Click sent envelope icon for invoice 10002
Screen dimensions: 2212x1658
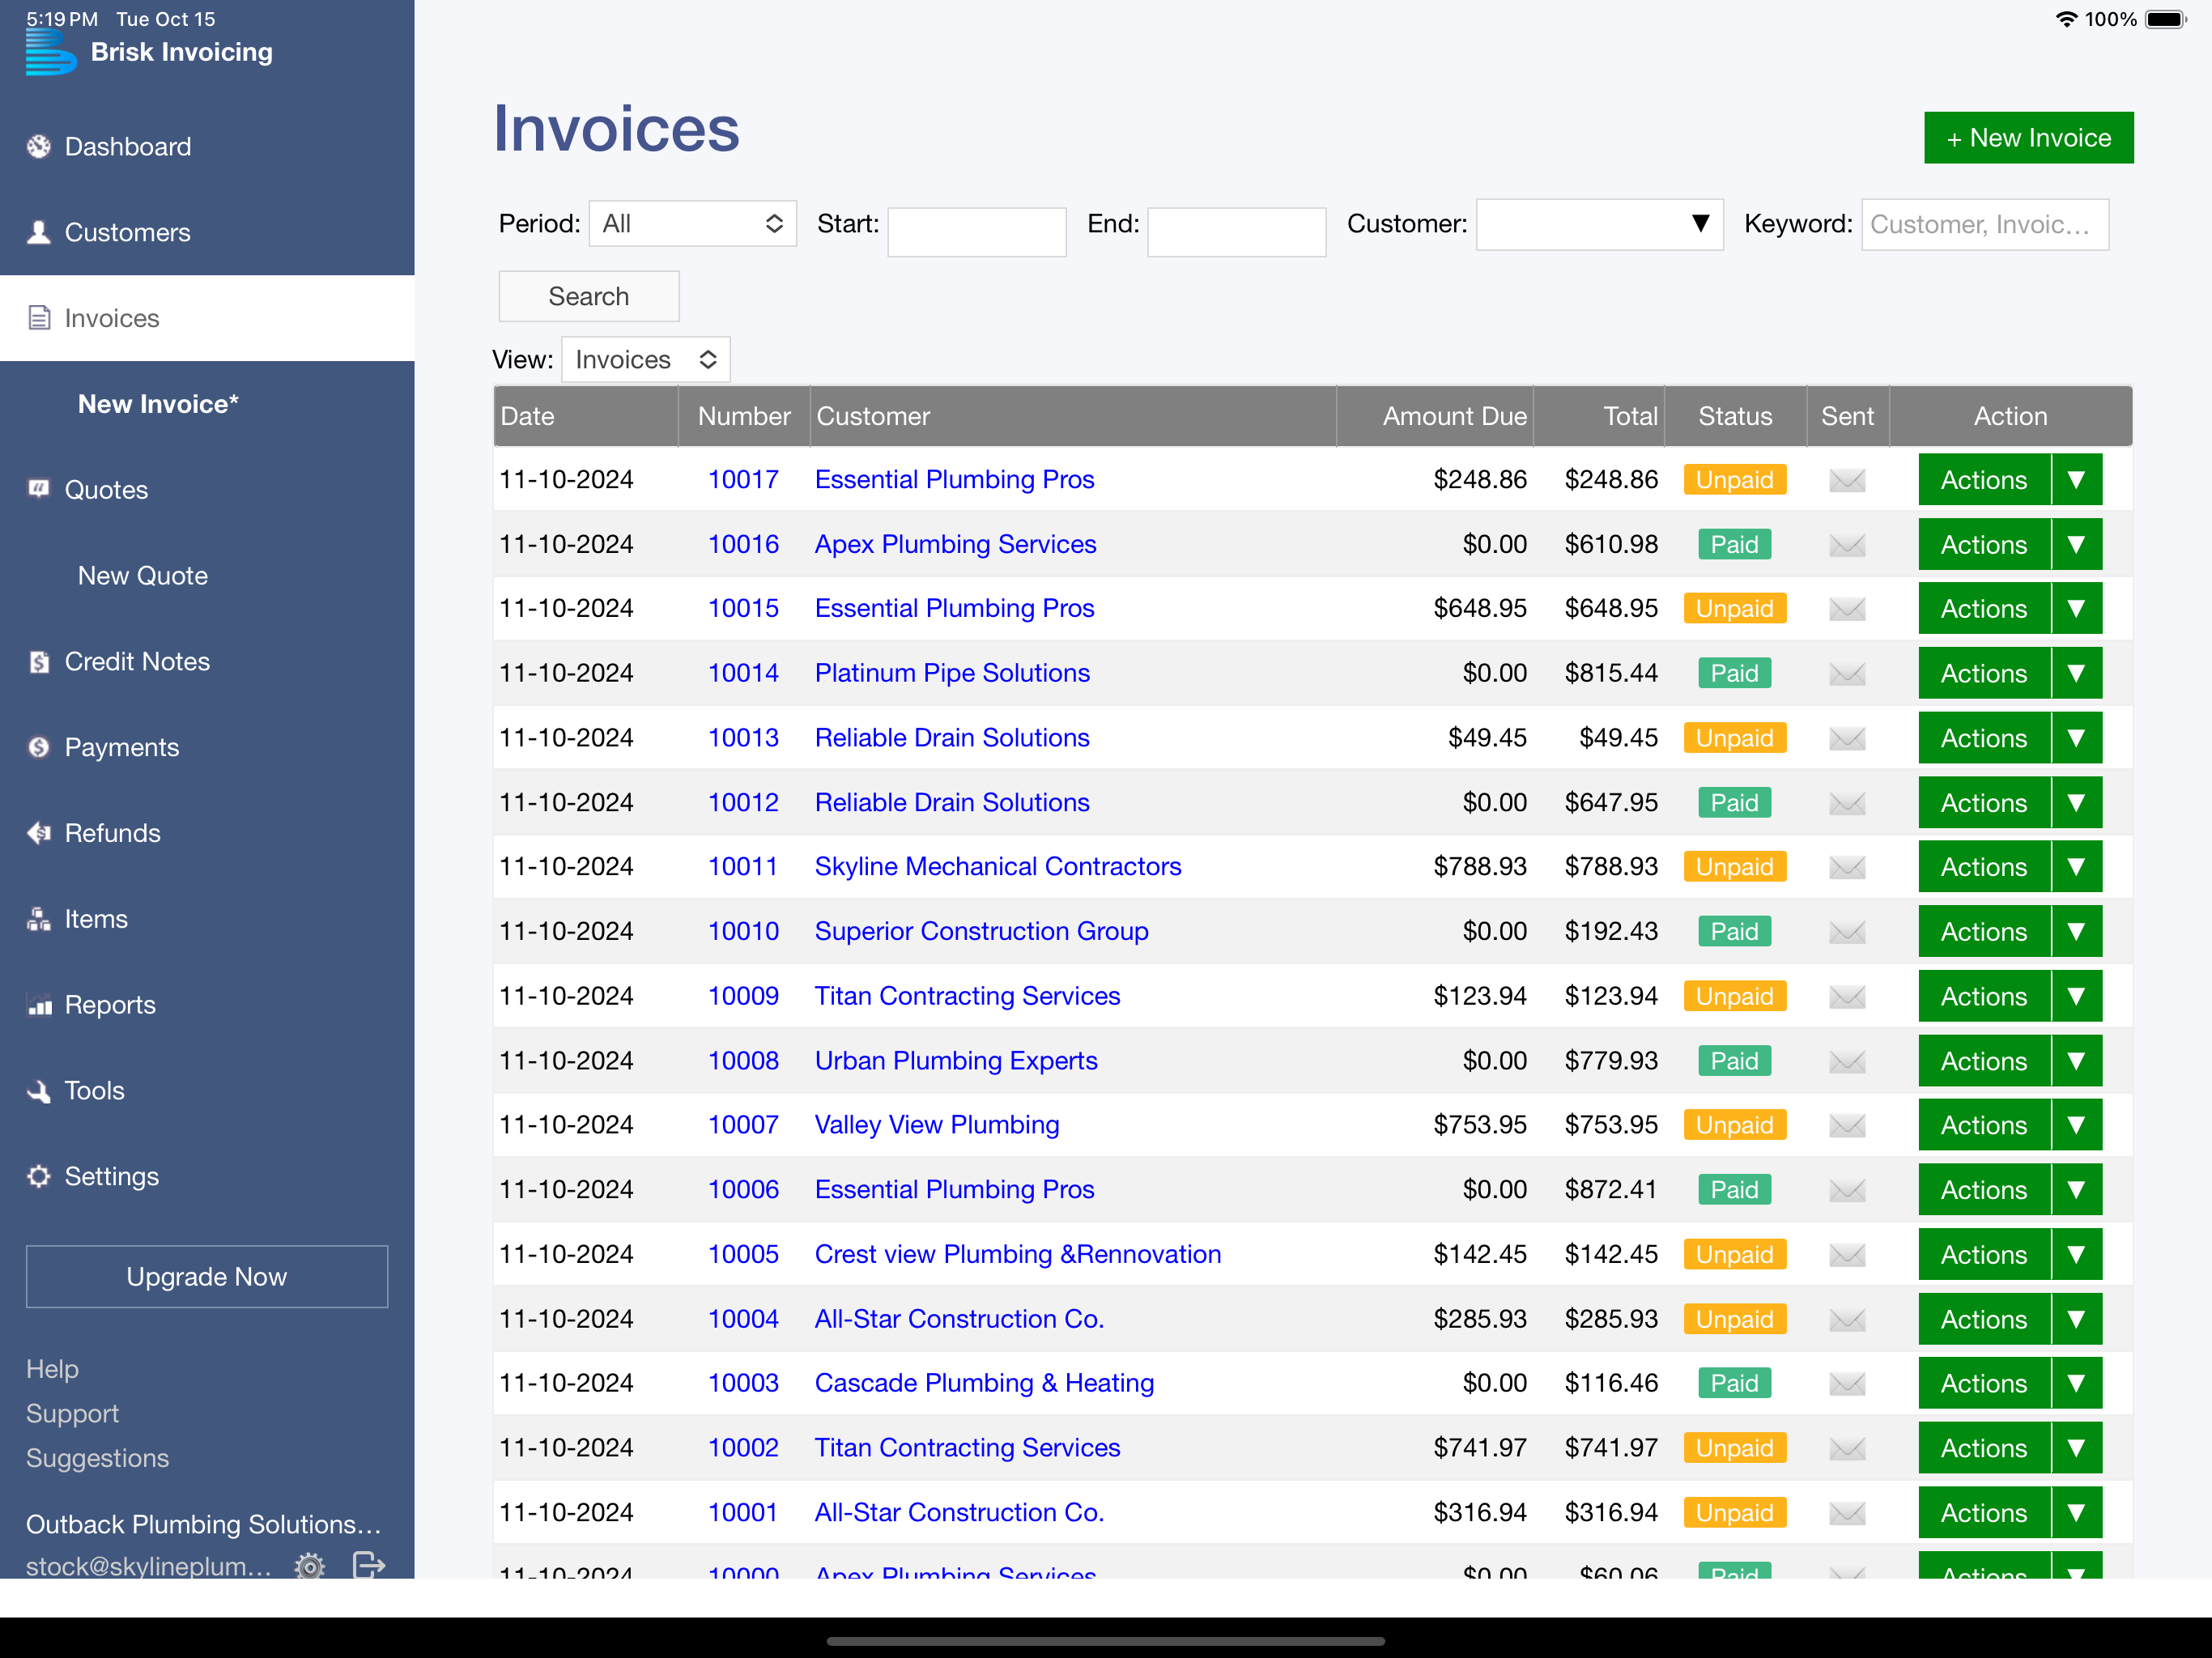pyautogui.click(x=1847, y=1449)
